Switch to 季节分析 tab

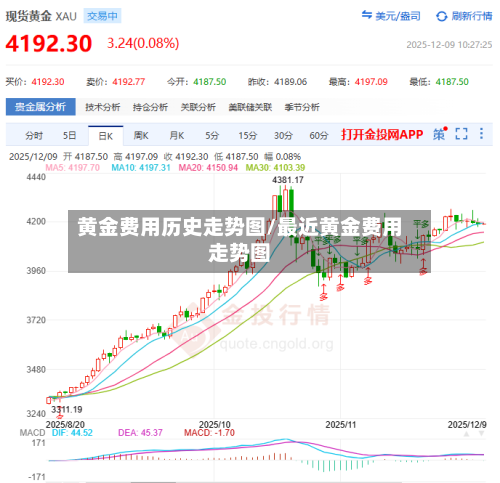[302, 107]
